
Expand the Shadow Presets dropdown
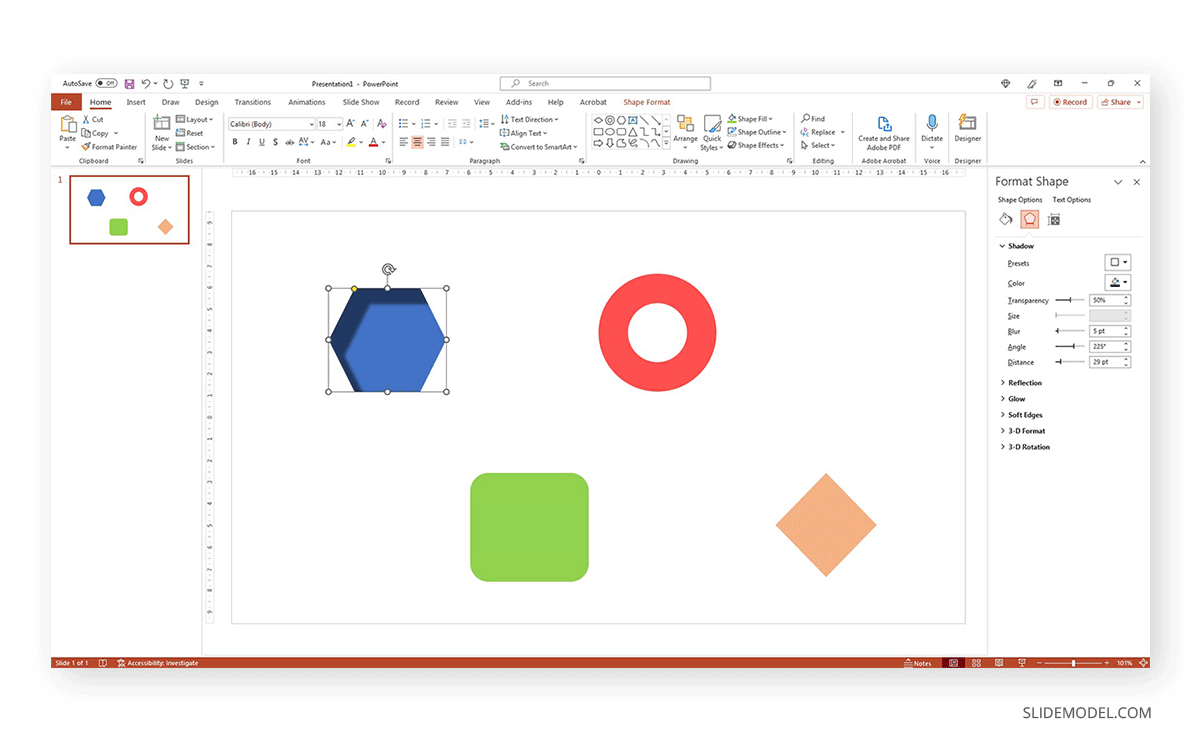1118,262
